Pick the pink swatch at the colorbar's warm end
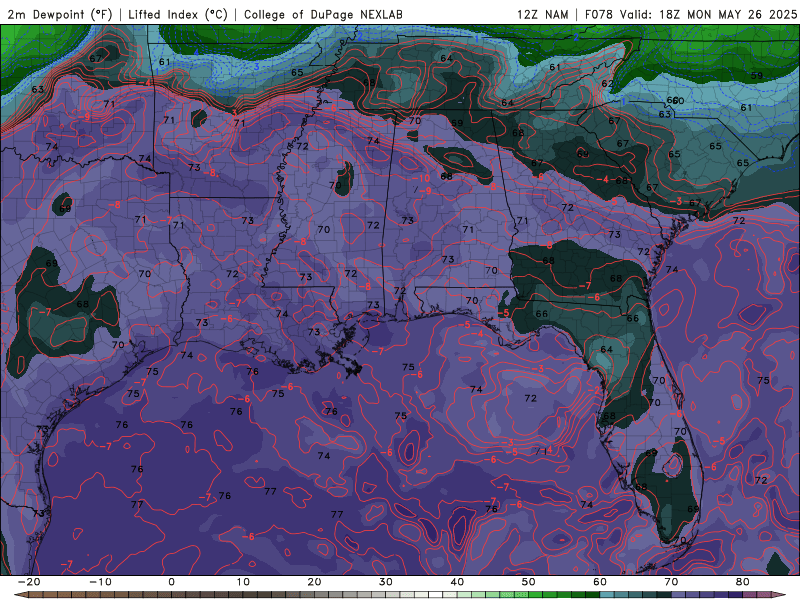This screenshot has width=800, height=600. point(764,595)
